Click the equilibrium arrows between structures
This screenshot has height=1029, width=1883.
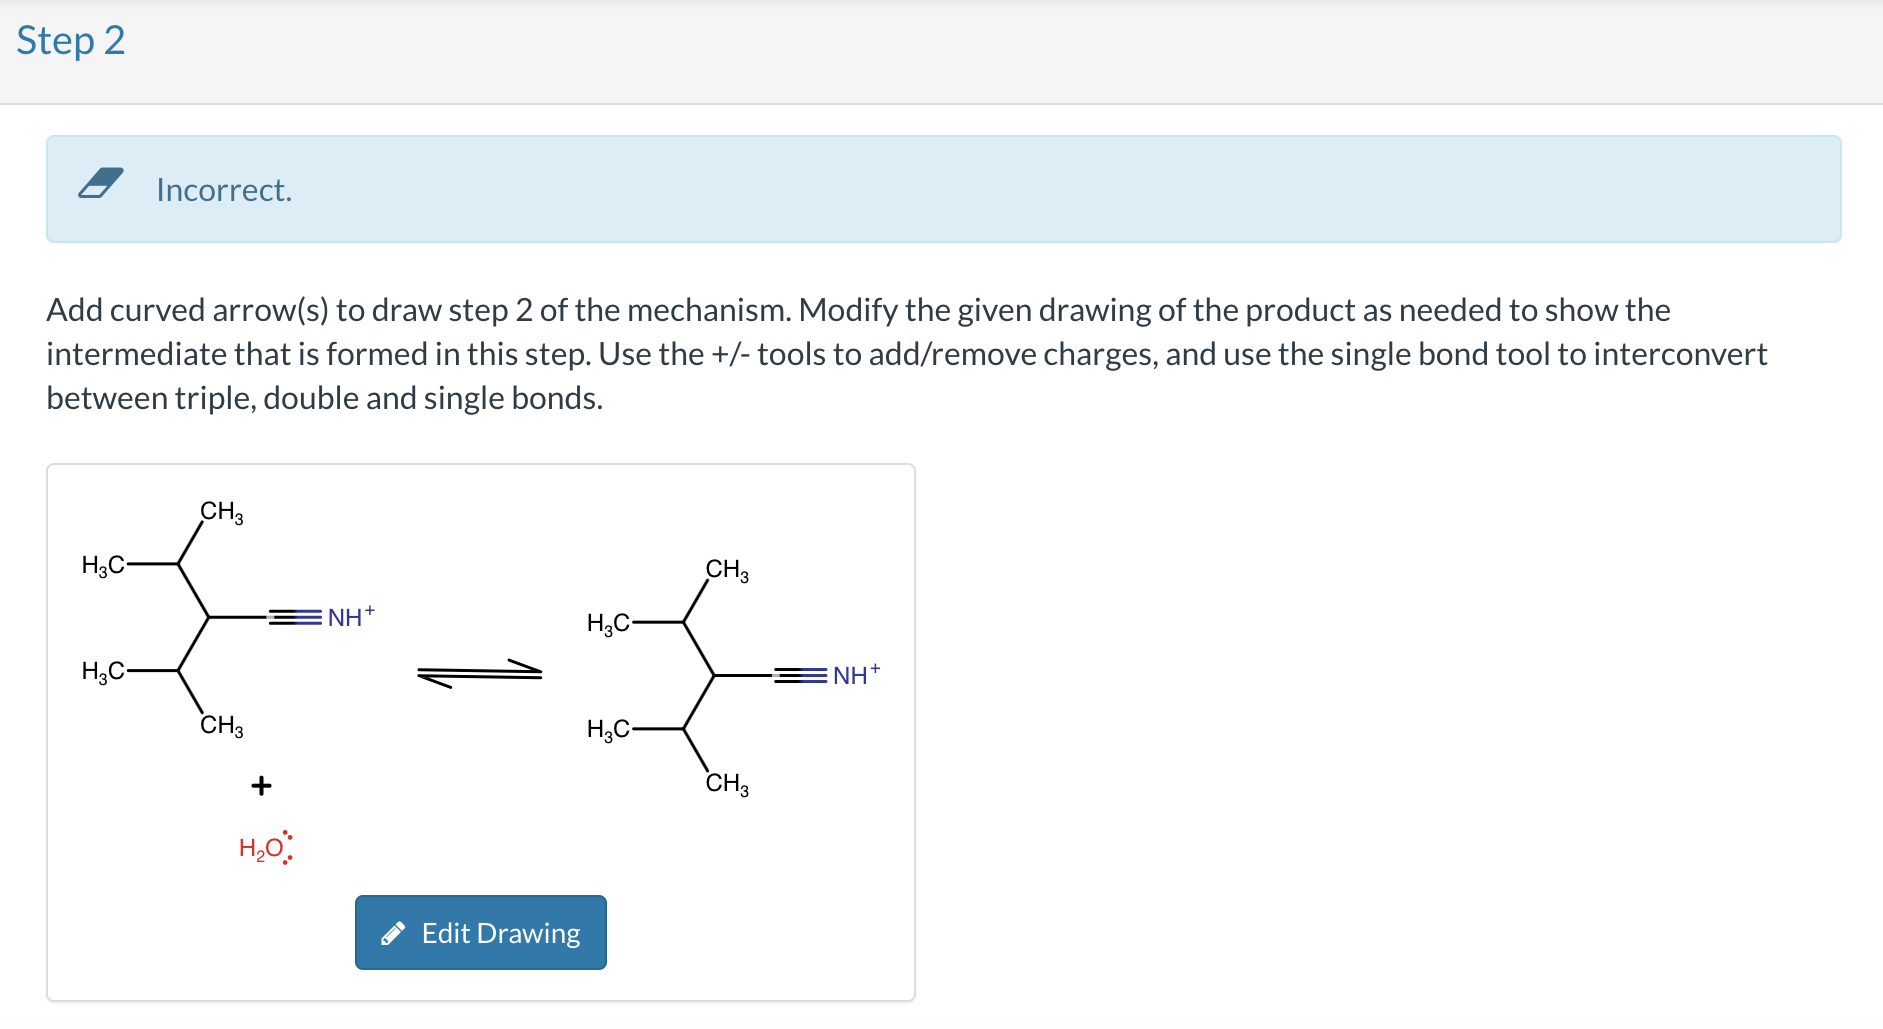478,672
